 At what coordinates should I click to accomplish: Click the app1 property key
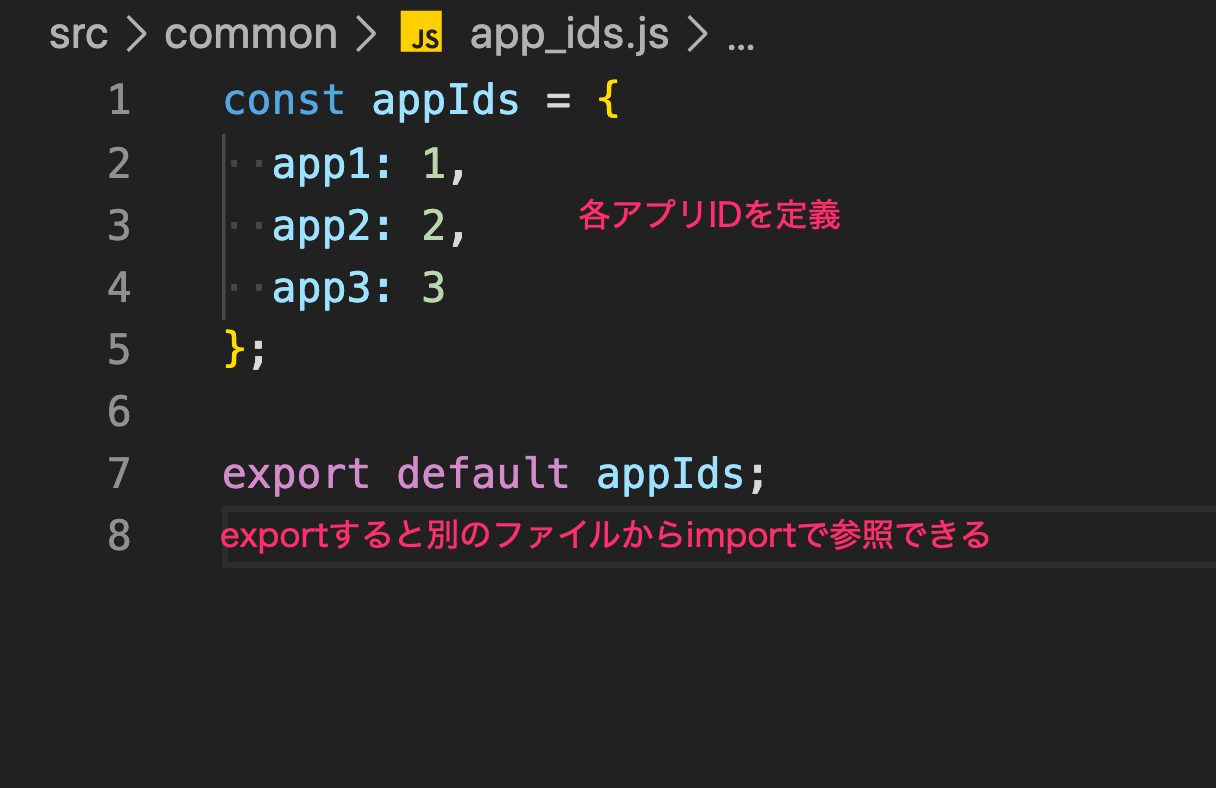[321, 164]
